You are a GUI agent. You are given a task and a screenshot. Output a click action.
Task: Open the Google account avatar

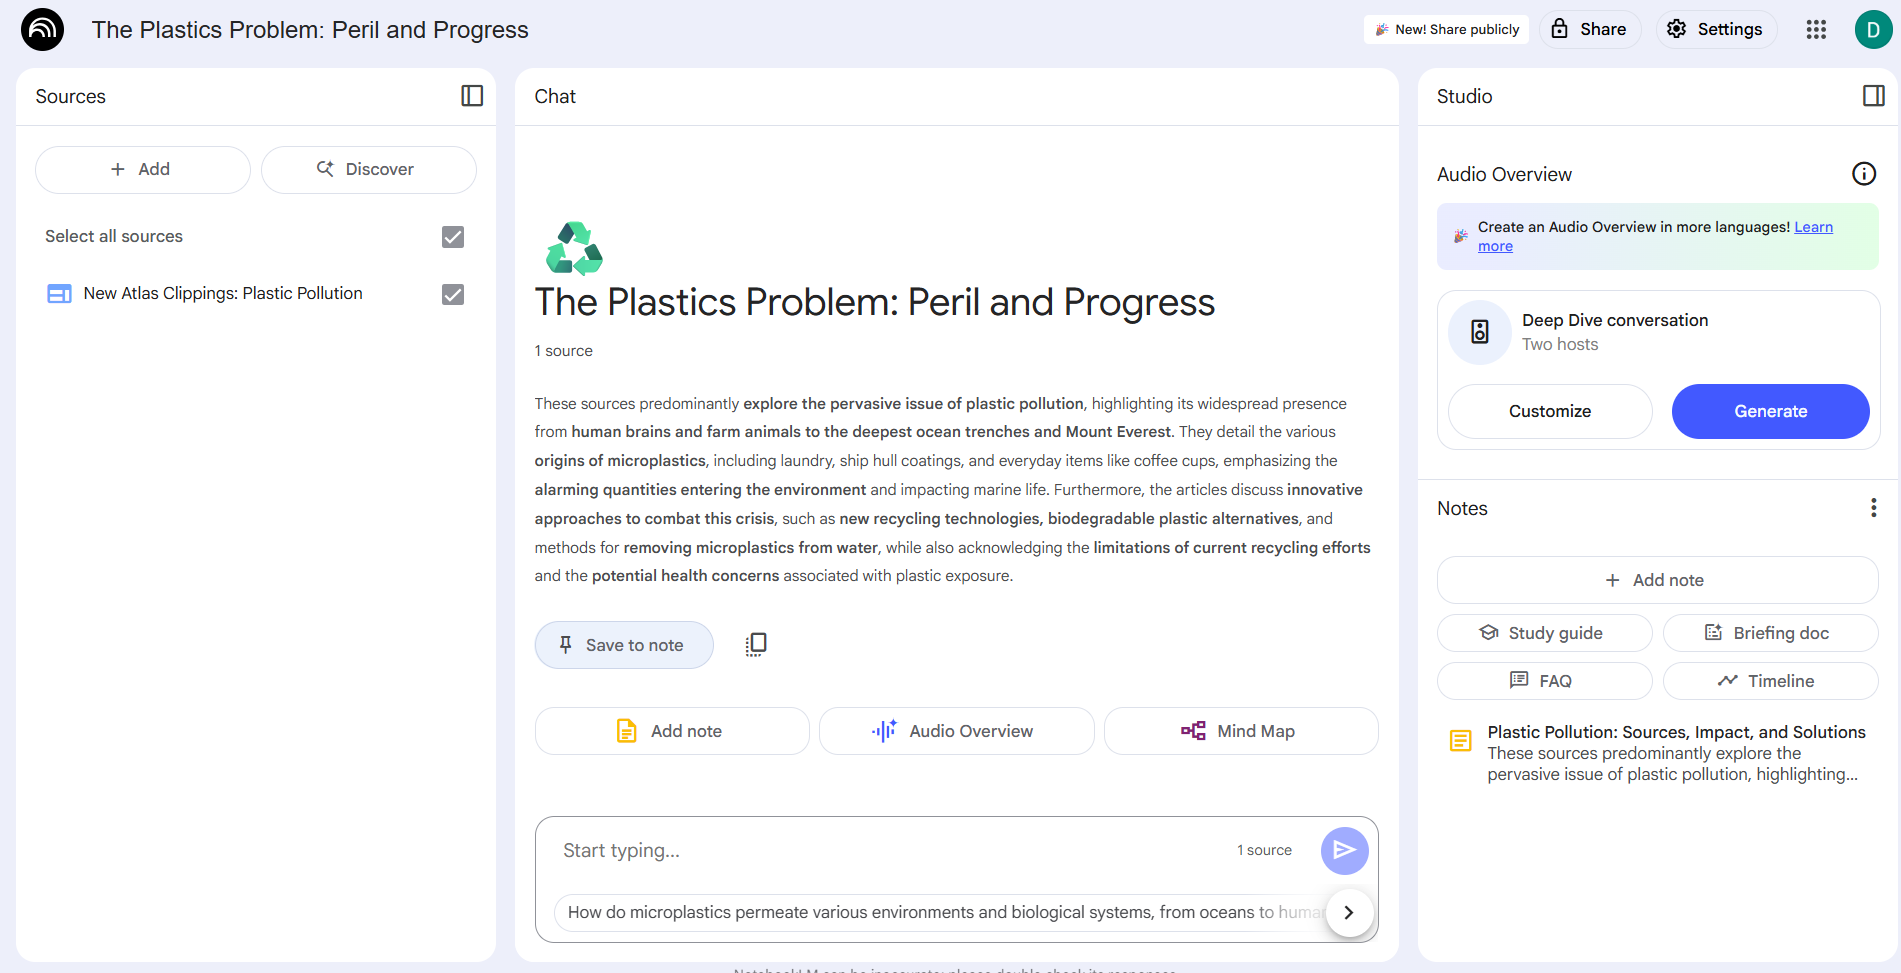tap(1872, 30)
